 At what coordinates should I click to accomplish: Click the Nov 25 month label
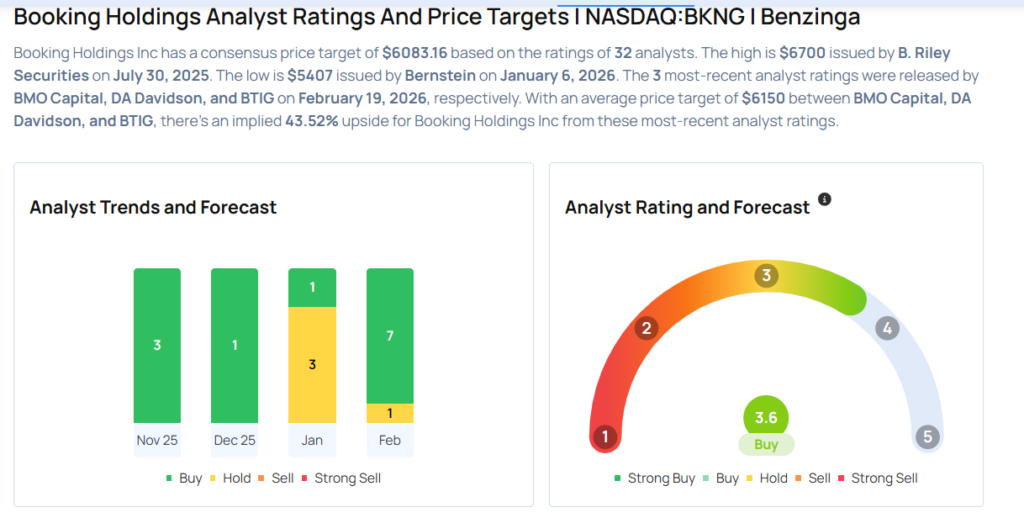(157, 440)
